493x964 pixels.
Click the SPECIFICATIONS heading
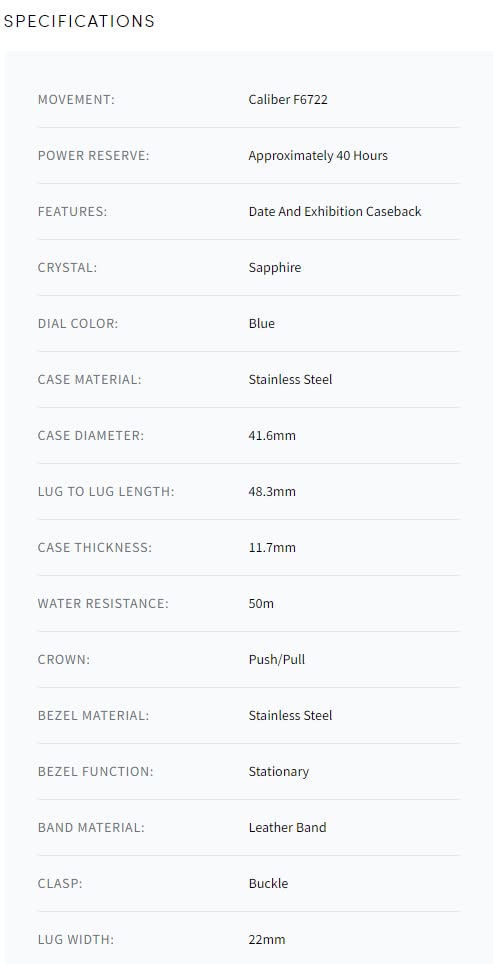(x=79, y=21)
